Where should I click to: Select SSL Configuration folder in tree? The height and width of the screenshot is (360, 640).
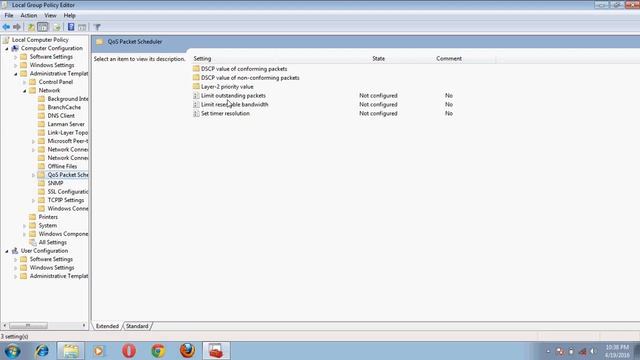click(x=68, y=191)
